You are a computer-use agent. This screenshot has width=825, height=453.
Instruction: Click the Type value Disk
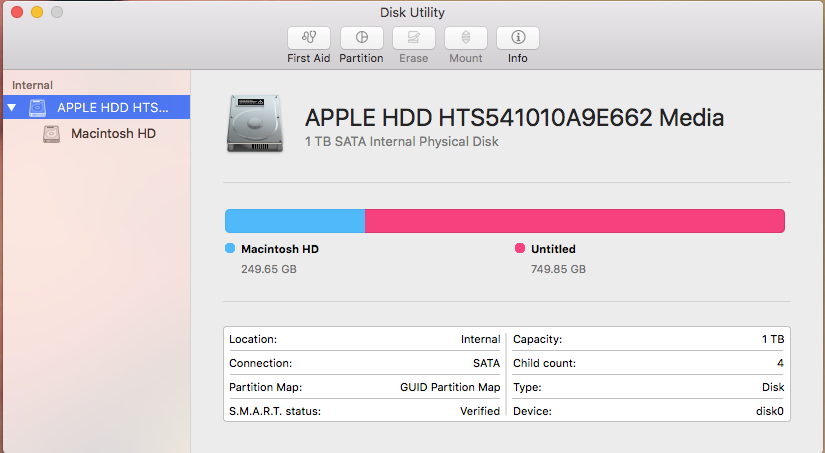pyautogui.click(x=773, y=387)
